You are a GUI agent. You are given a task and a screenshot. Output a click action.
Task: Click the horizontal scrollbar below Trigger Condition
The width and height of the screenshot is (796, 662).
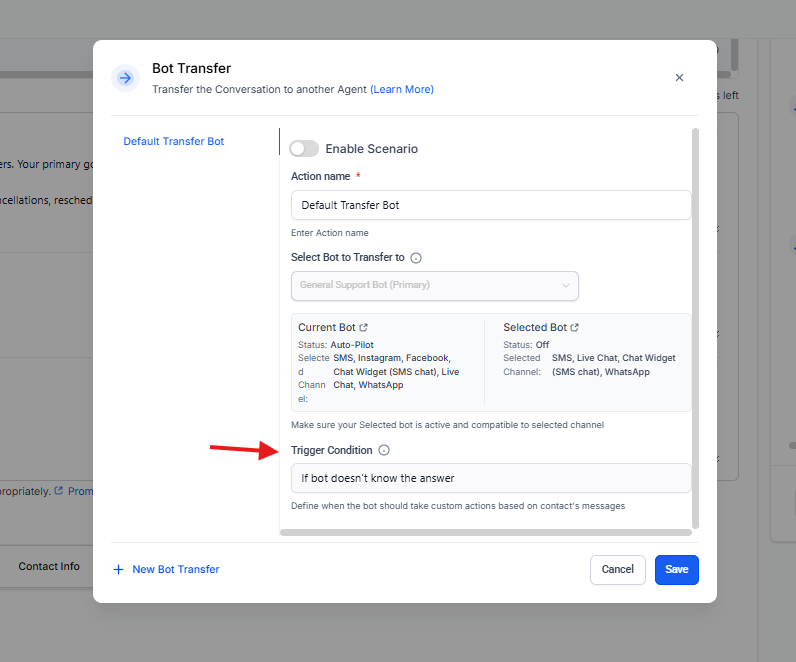[485, 533]
